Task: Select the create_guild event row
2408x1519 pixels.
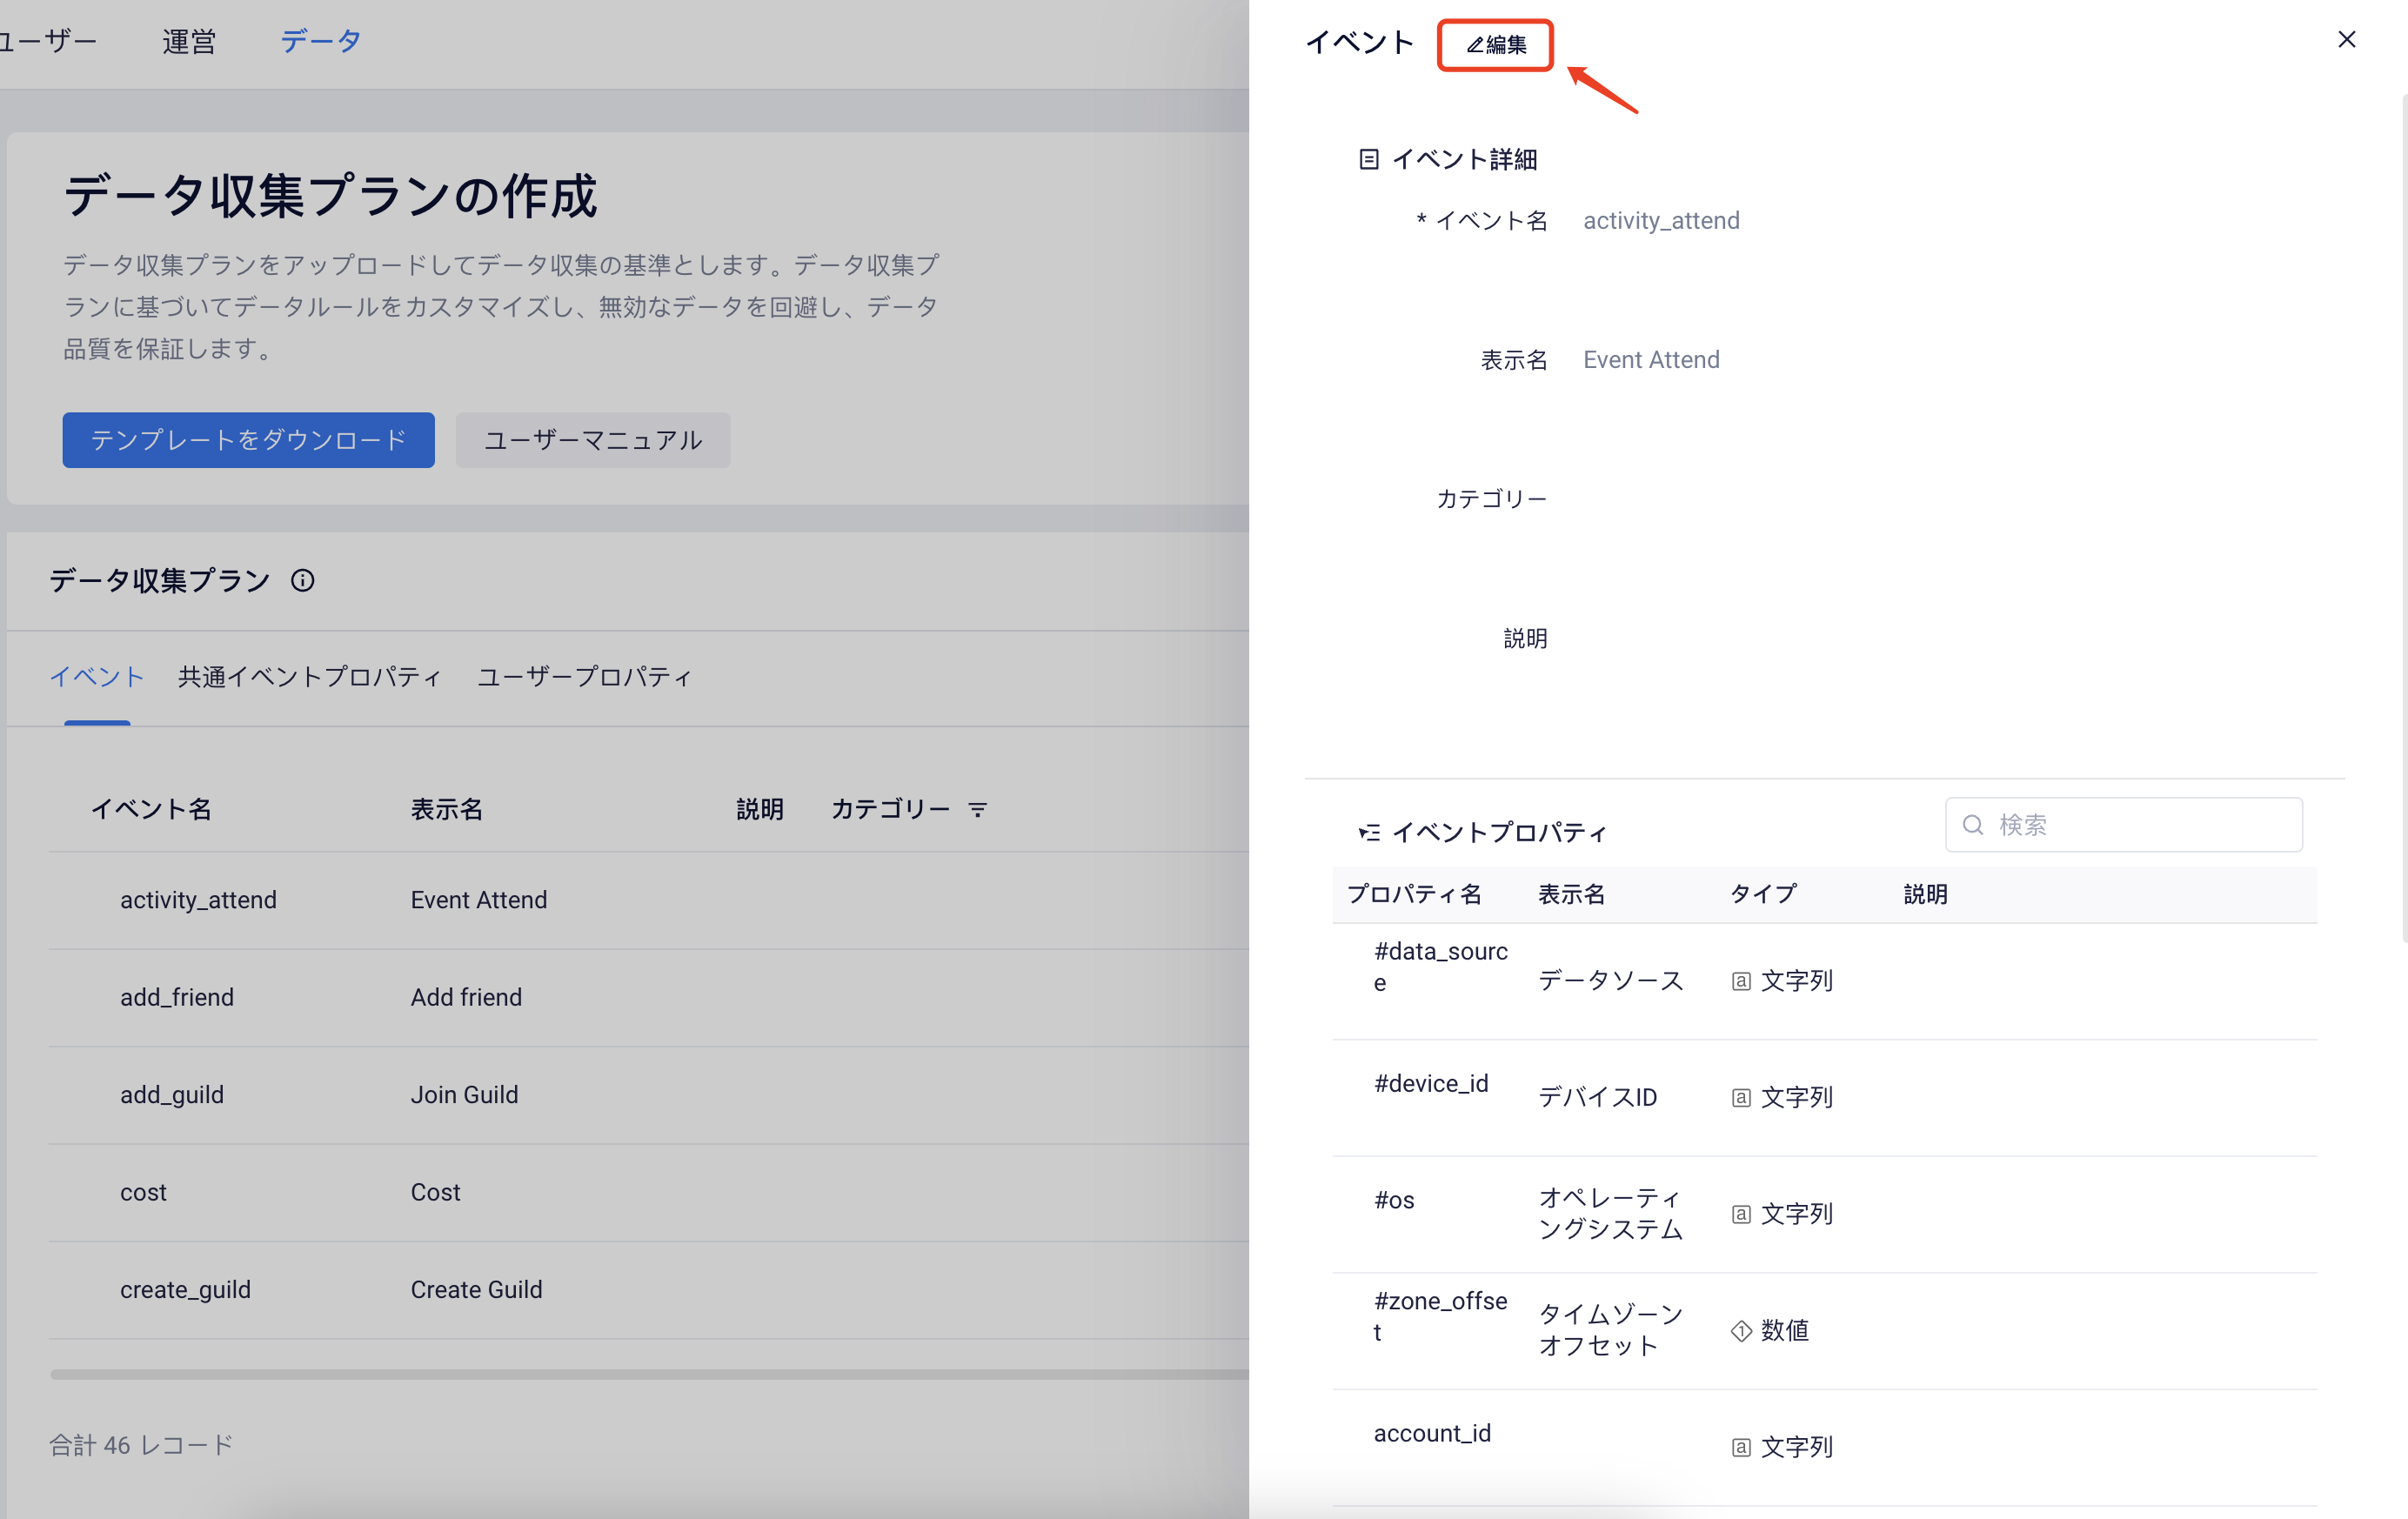Action: [x=648, y=1290]
